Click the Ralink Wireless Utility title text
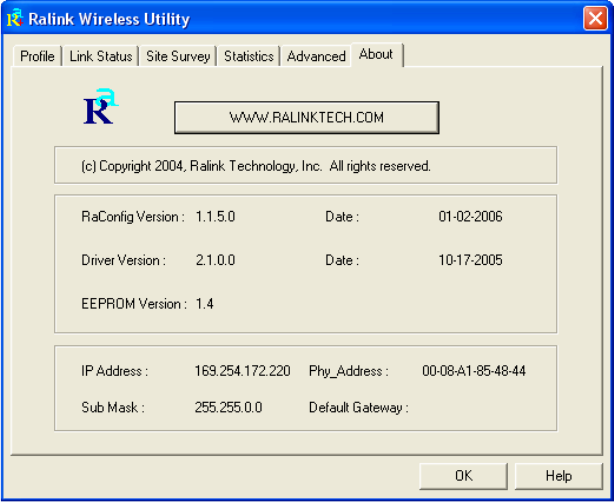Screen dimensions: 614x502 (x=109, y=19)
